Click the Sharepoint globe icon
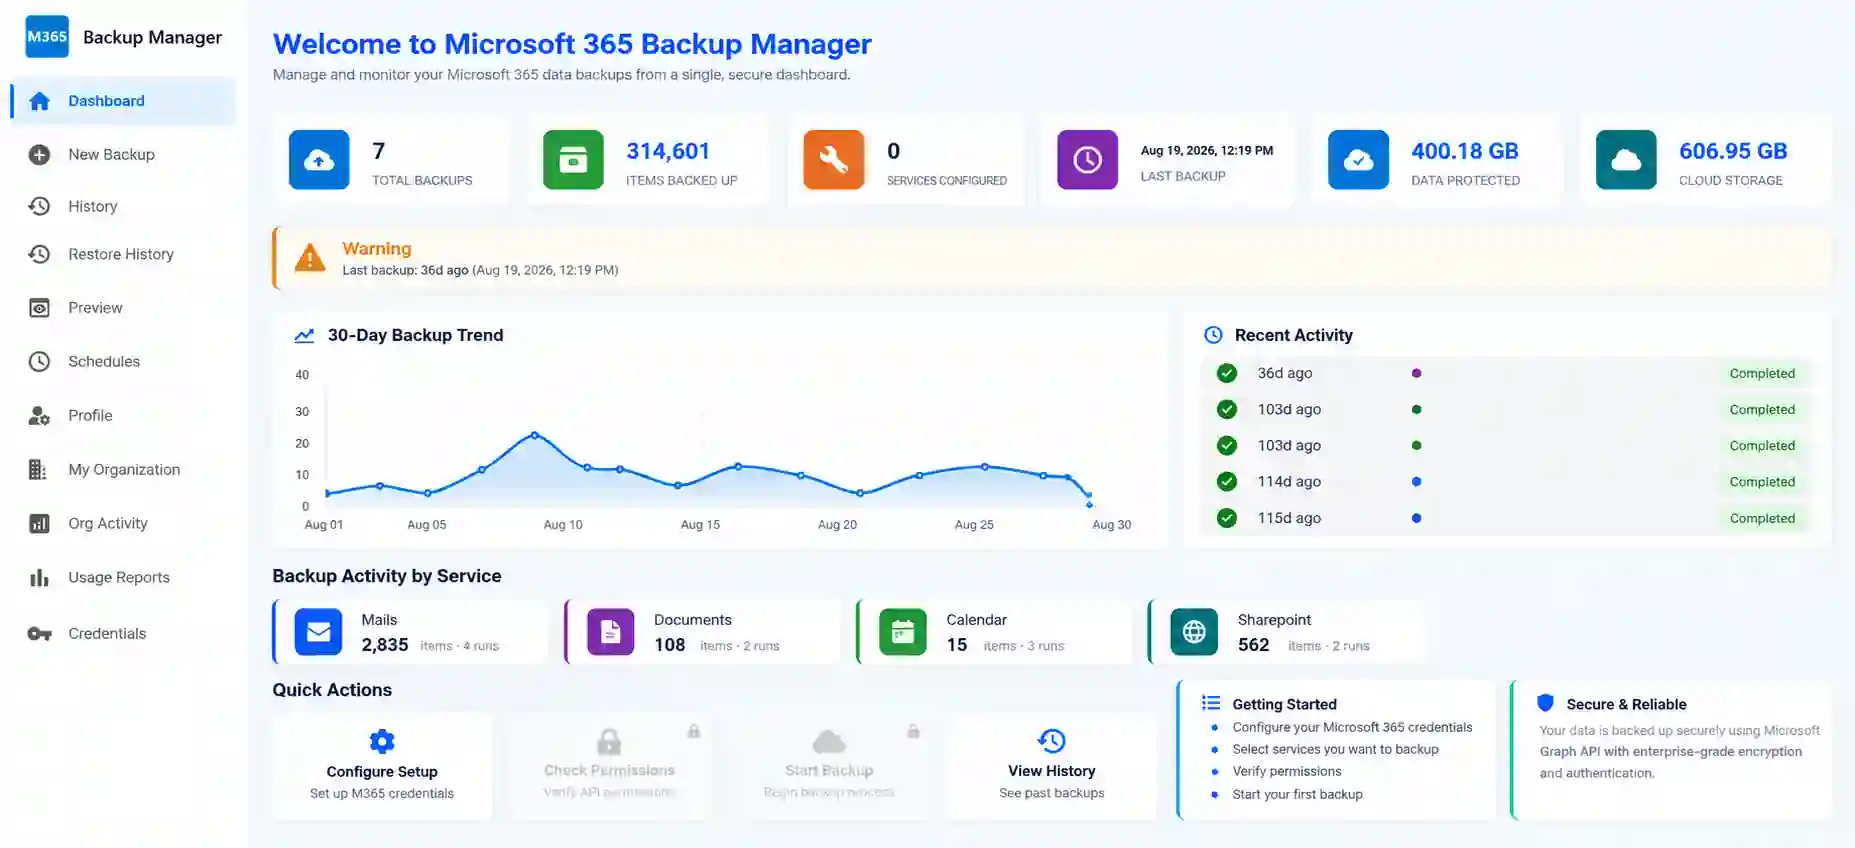This screenshot has width=1855, height=848. pyautogui.click(x=1194, y=632)
